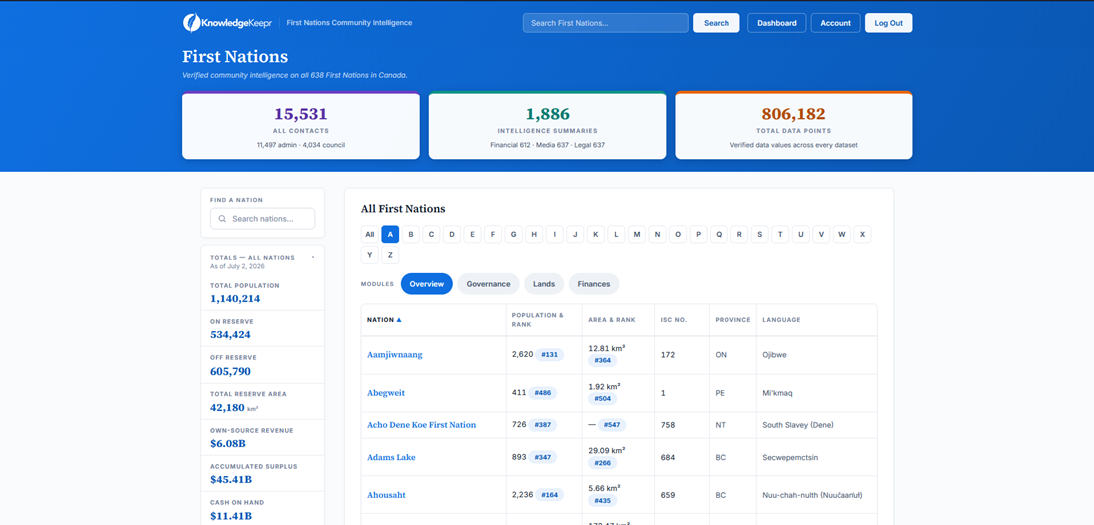The width and height of the screenshot is (1094, 525).
Task: Filter nations starting with X
Action: point(862,235)
